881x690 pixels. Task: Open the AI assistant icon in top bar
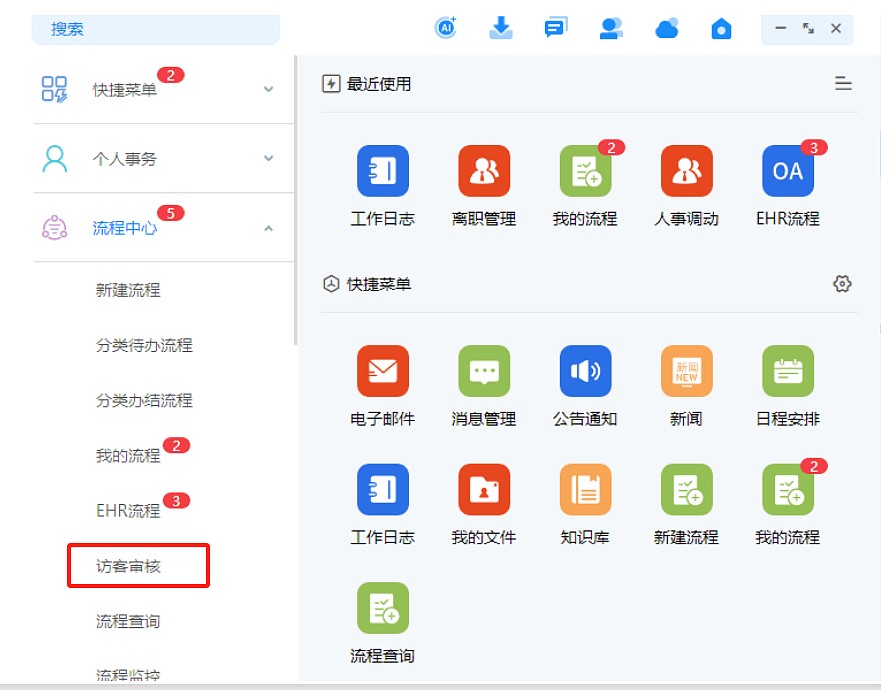click(x=446, y=29)
